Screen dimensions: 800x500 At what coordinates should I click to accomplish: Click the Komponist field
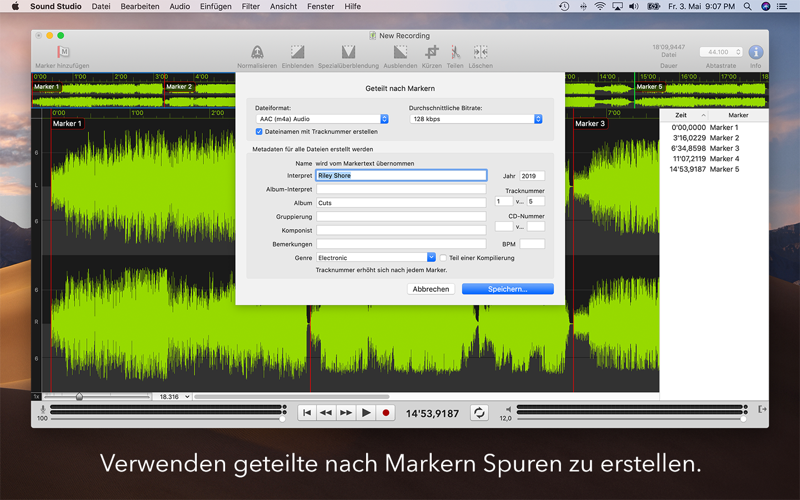tap(401, 230)
